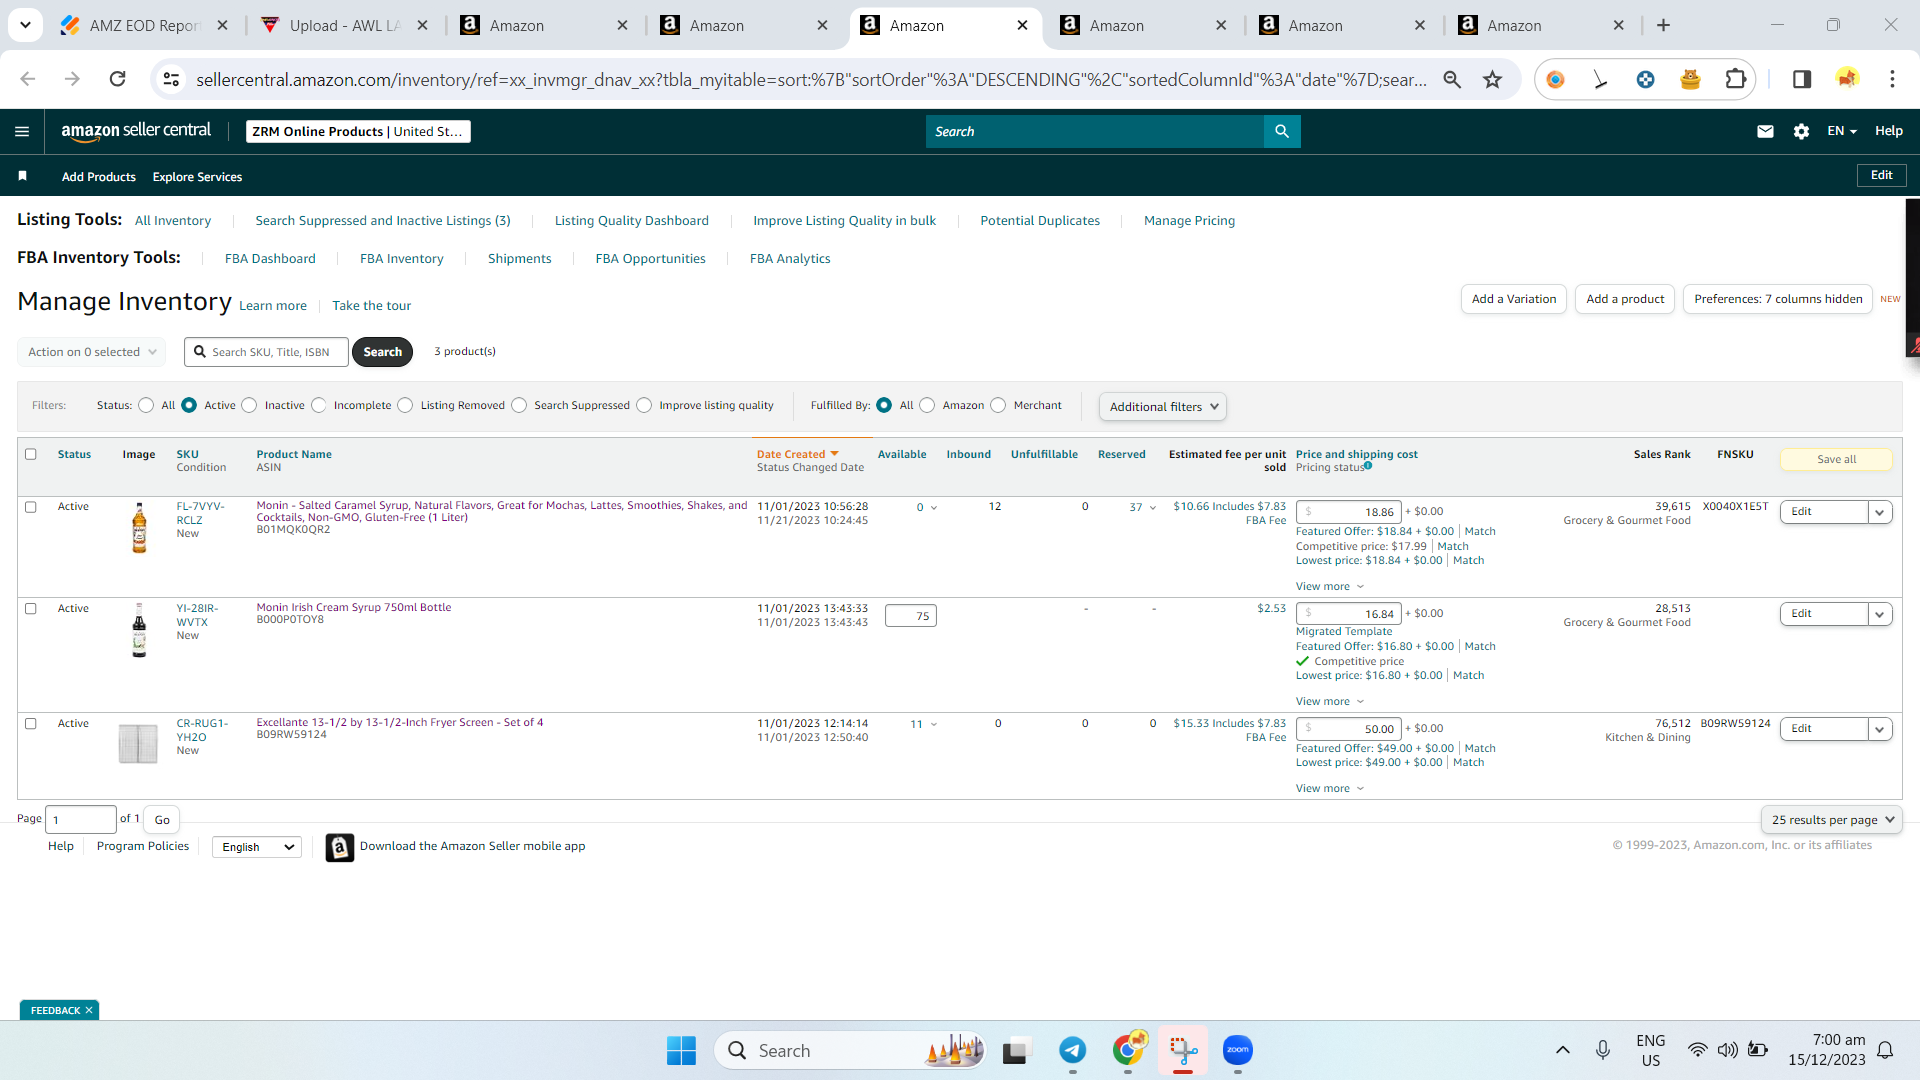Screen dimensions: 1920x1080
Task: Click the search magnifier button in header
Action: point(1282,131)
